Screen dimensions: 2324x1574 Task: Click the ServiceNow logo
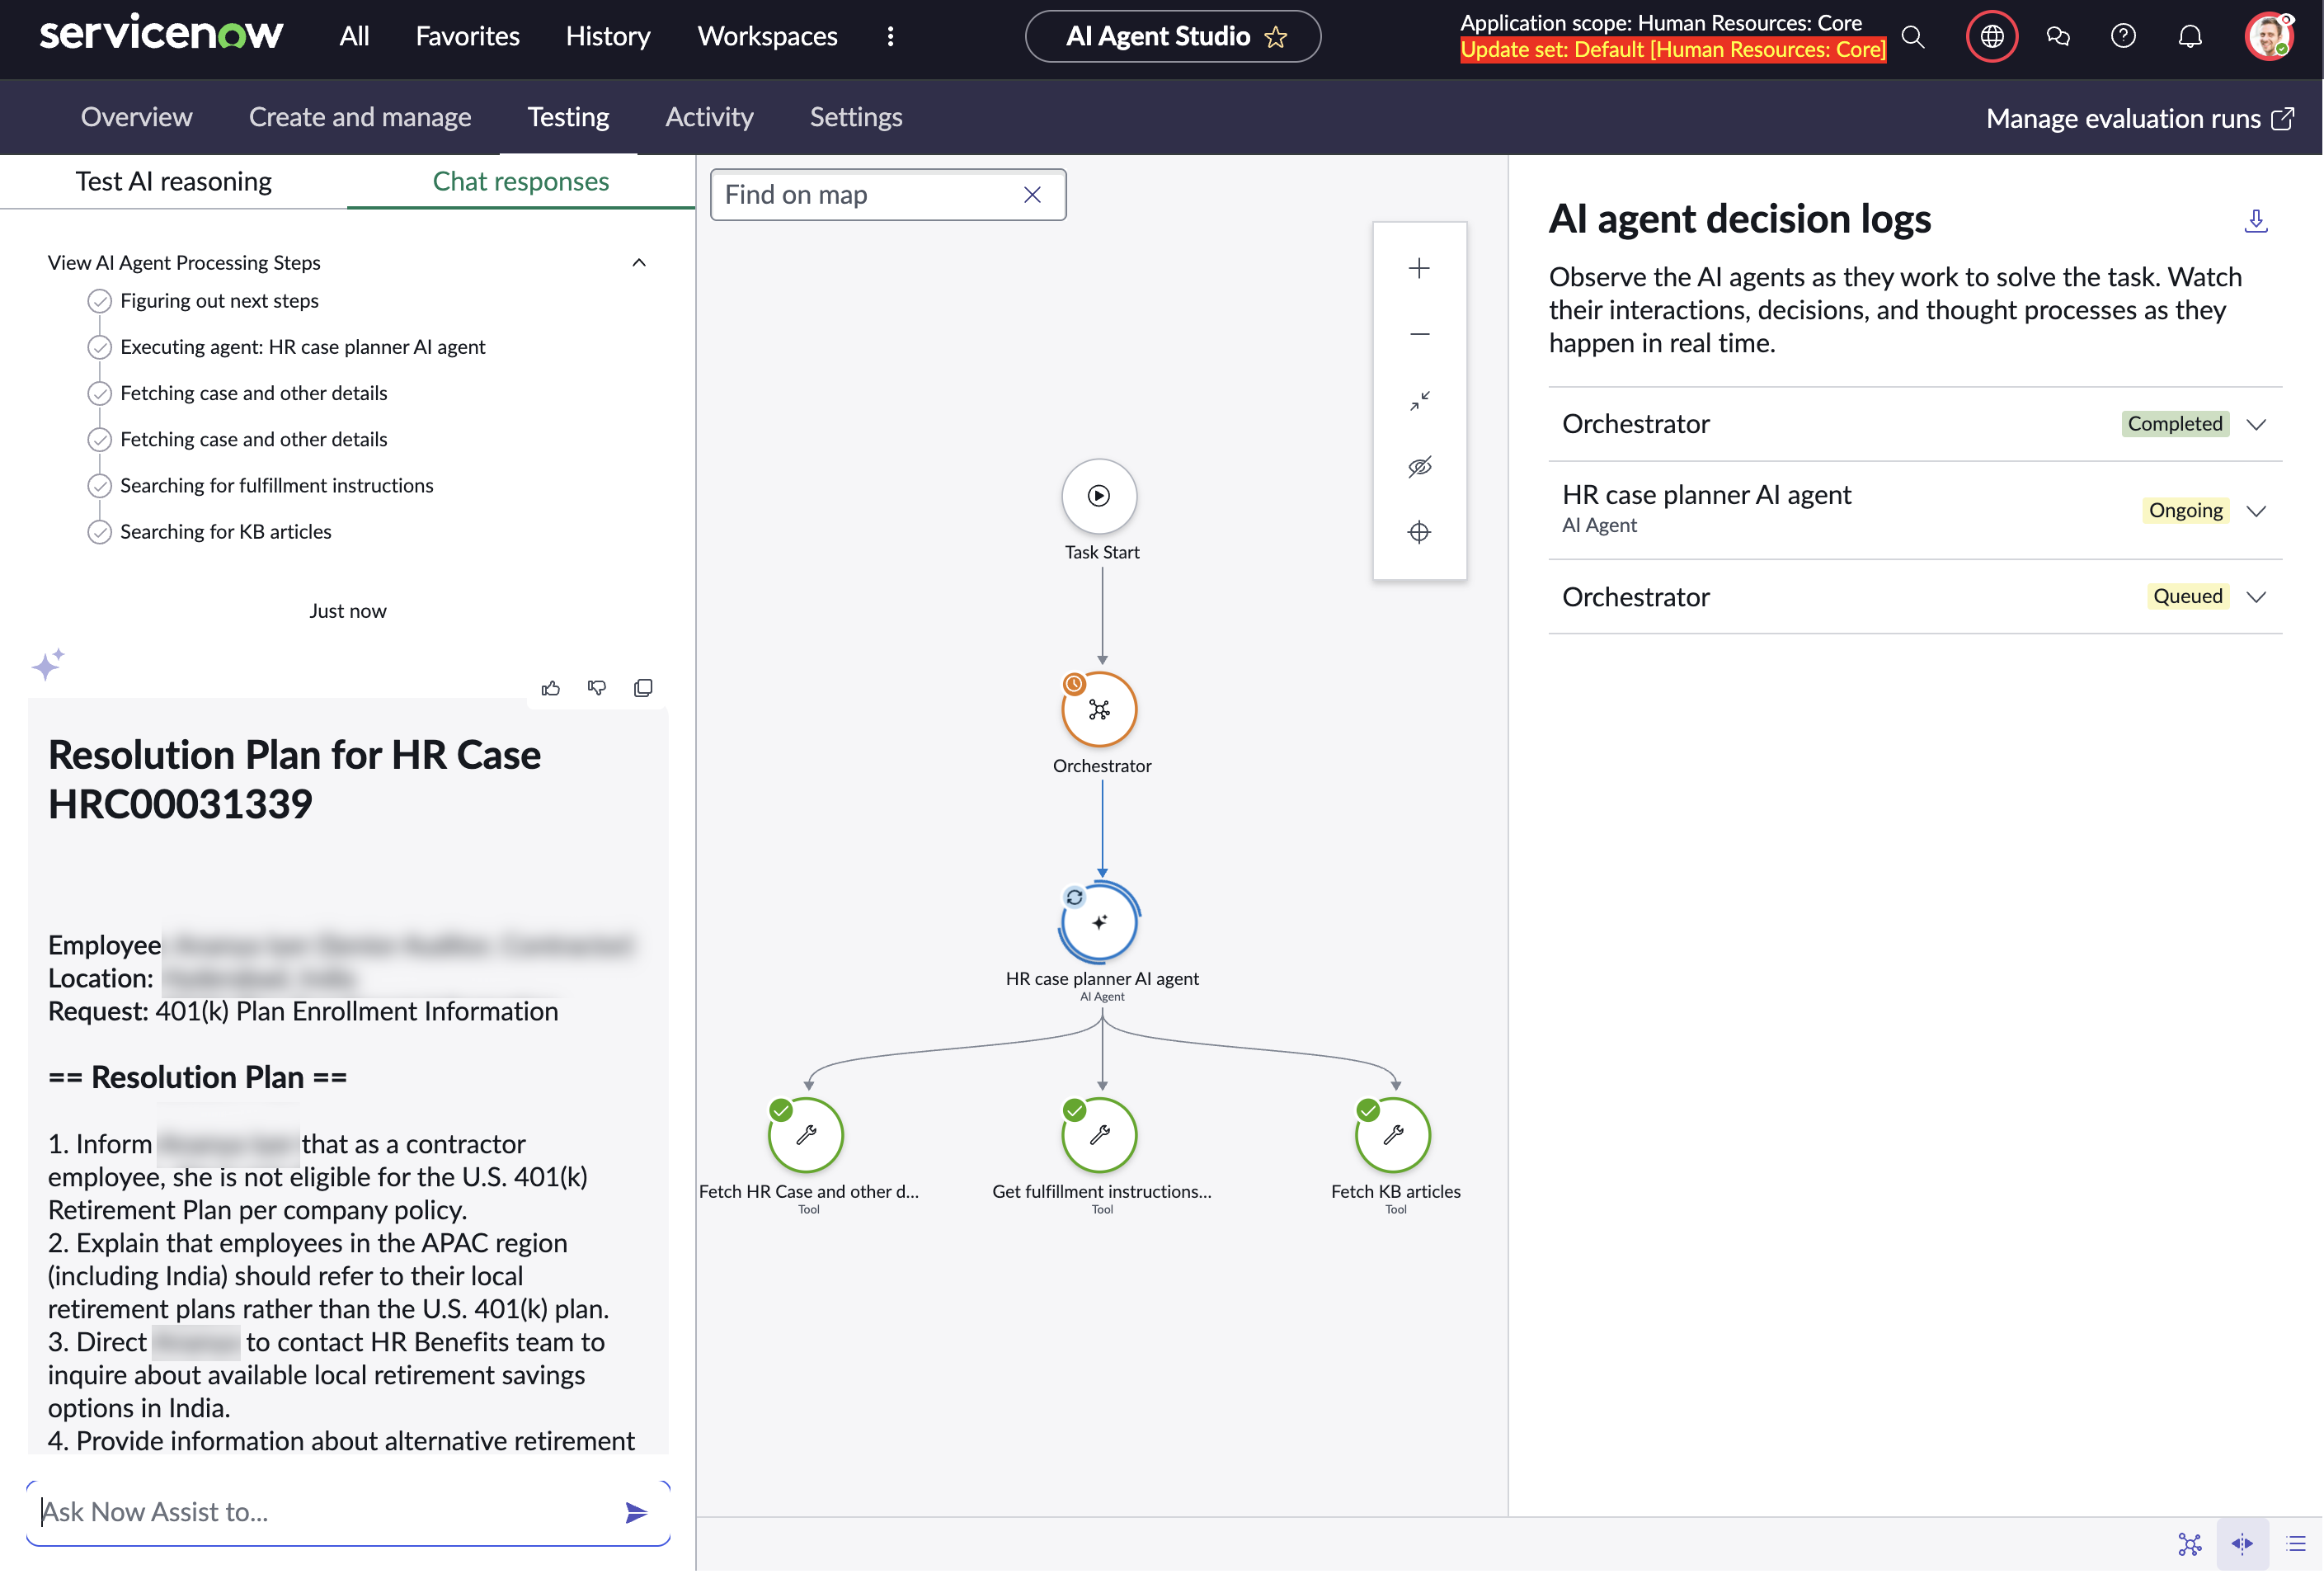pyautogui.click(x=161, y=35)
